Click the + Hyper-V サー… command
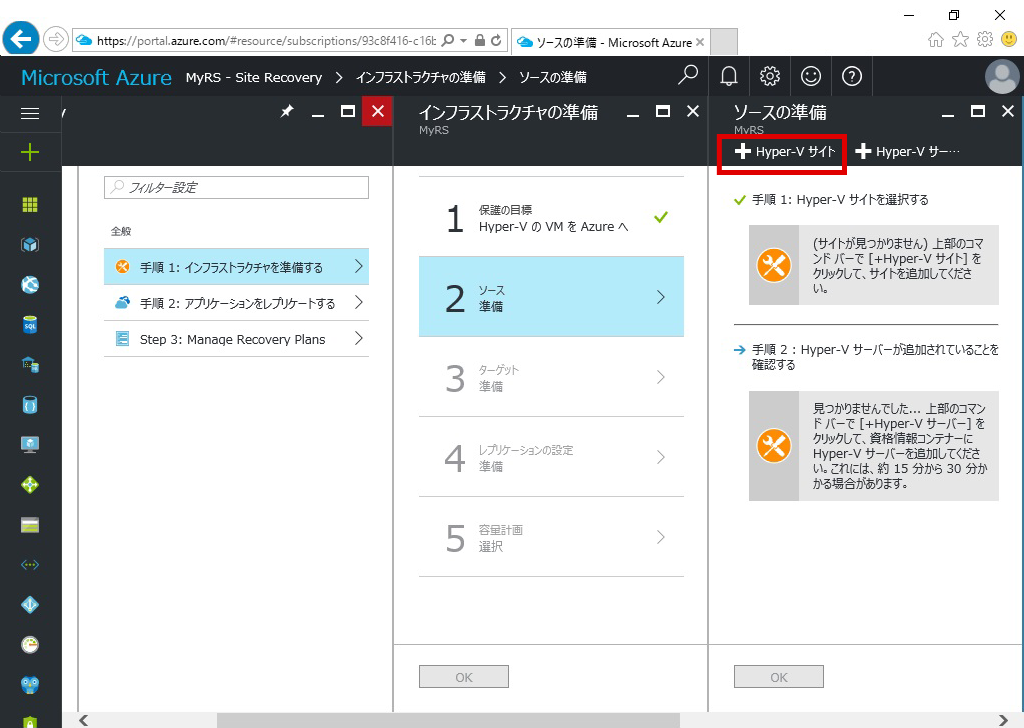Viewport: 1024px width, 728px height. pyautogui.click(x=907, y=151)
